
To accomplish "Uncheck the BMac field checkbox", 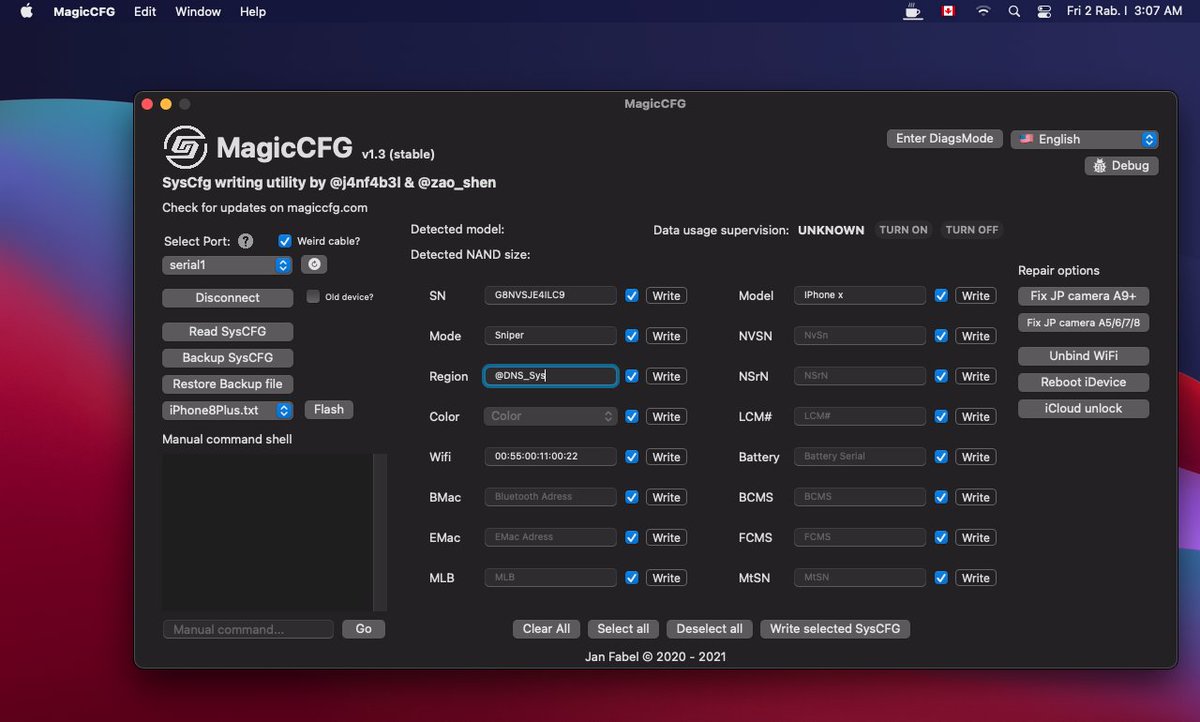I will pos(632,497).
